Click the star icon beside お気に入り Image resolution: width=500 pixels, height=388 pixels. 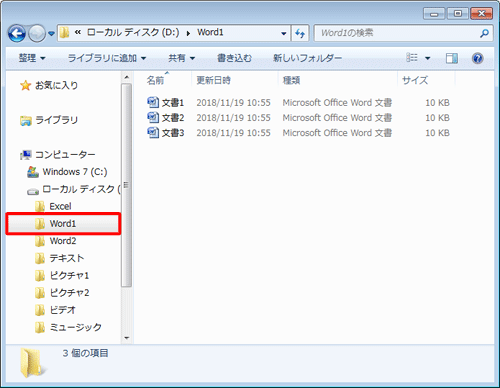tap(25, 85)
